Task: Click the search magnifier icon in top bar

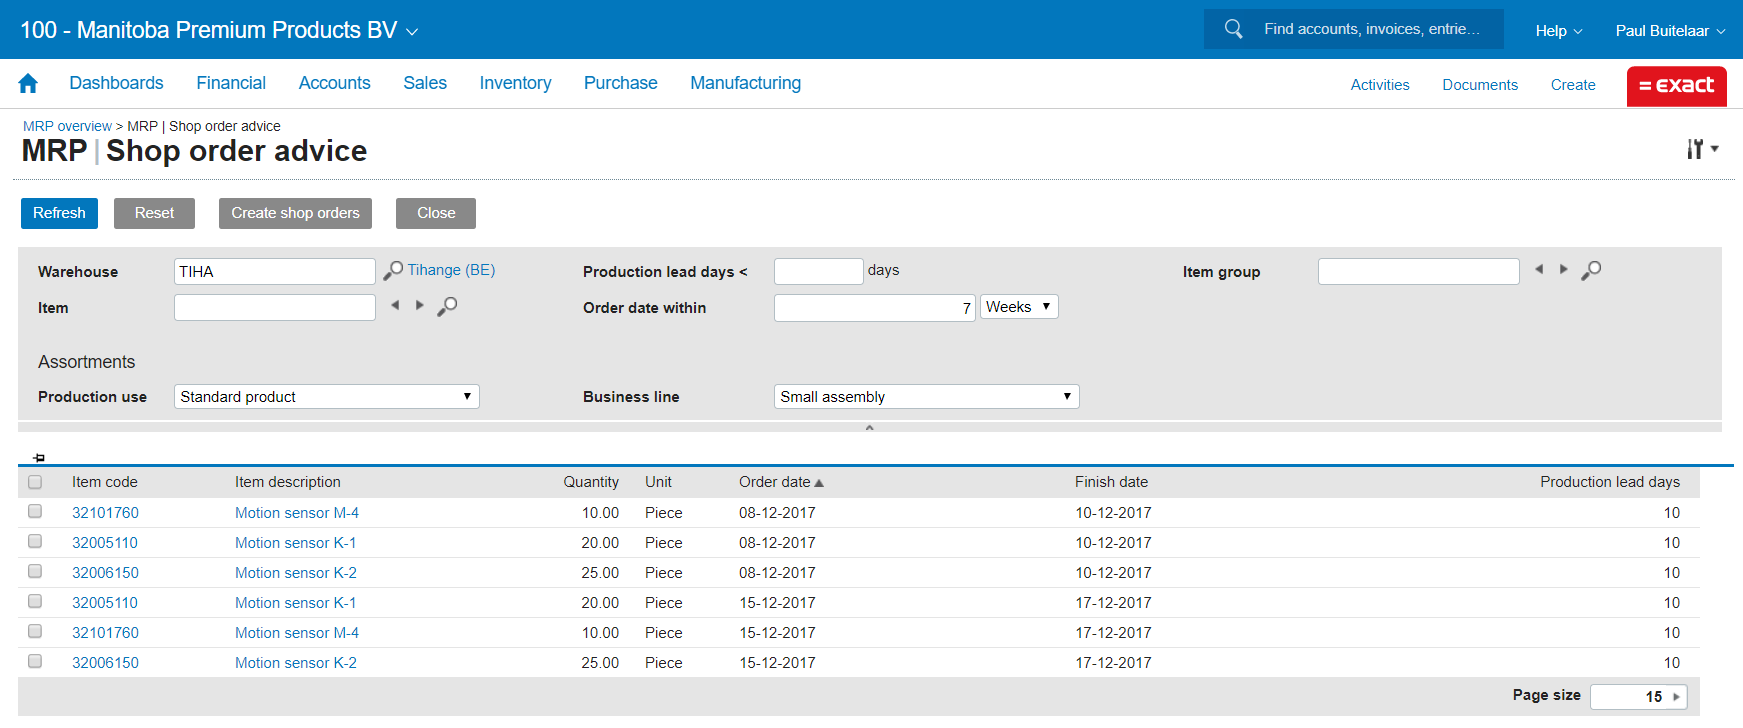Action: [1233, 29]
